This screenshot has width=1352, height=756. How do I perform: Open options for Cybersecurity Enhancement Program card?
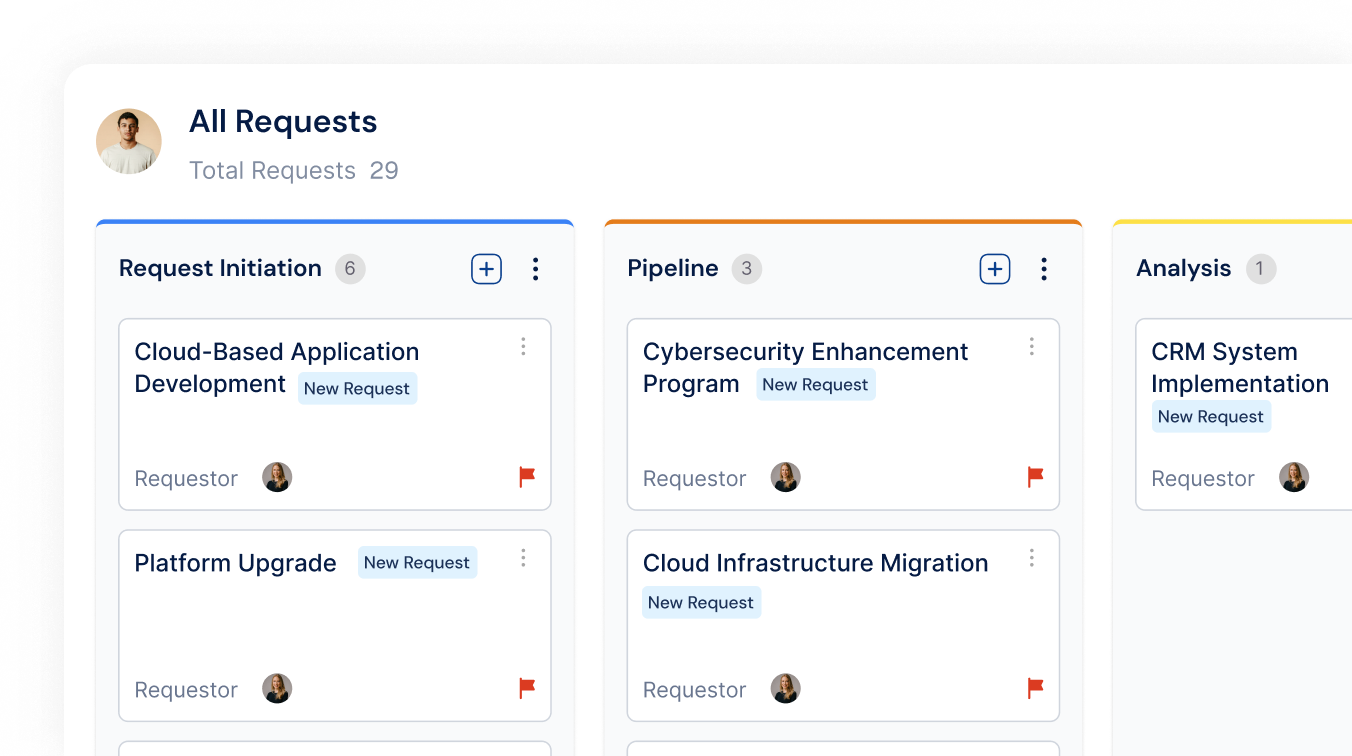(x=1032, y=347)
